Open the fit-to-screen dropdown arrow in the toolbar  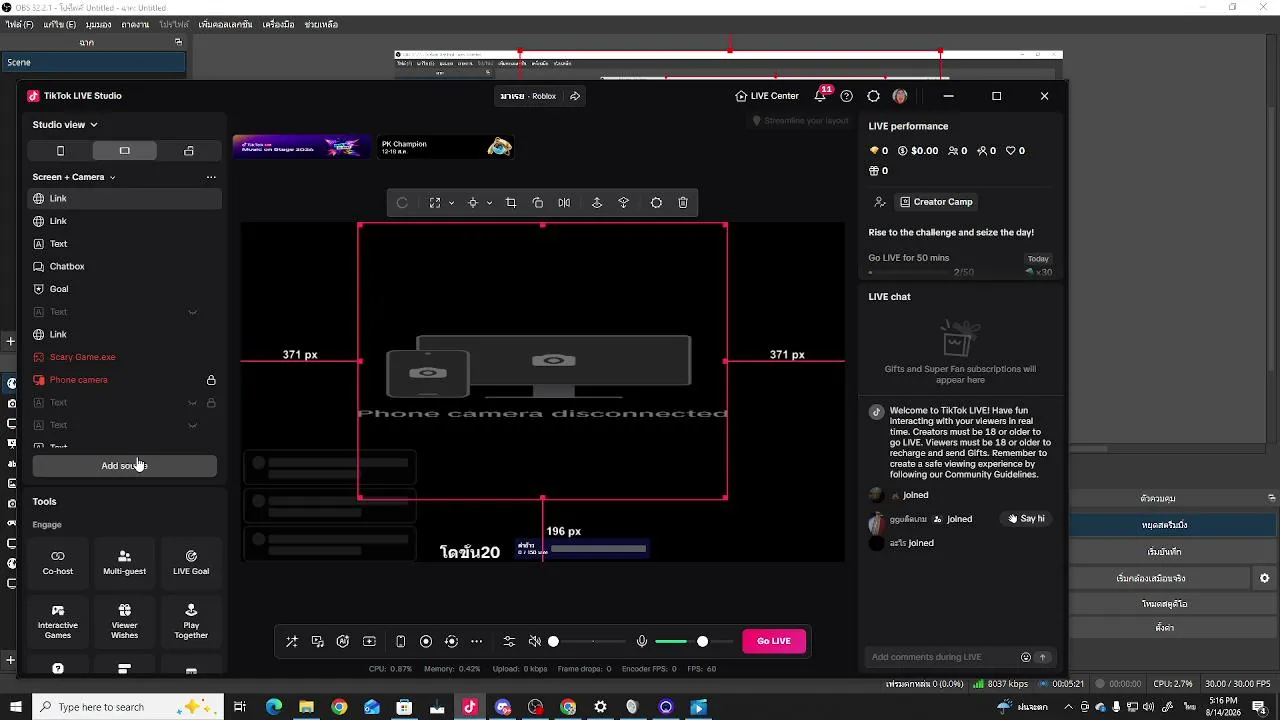click(451, 203)
